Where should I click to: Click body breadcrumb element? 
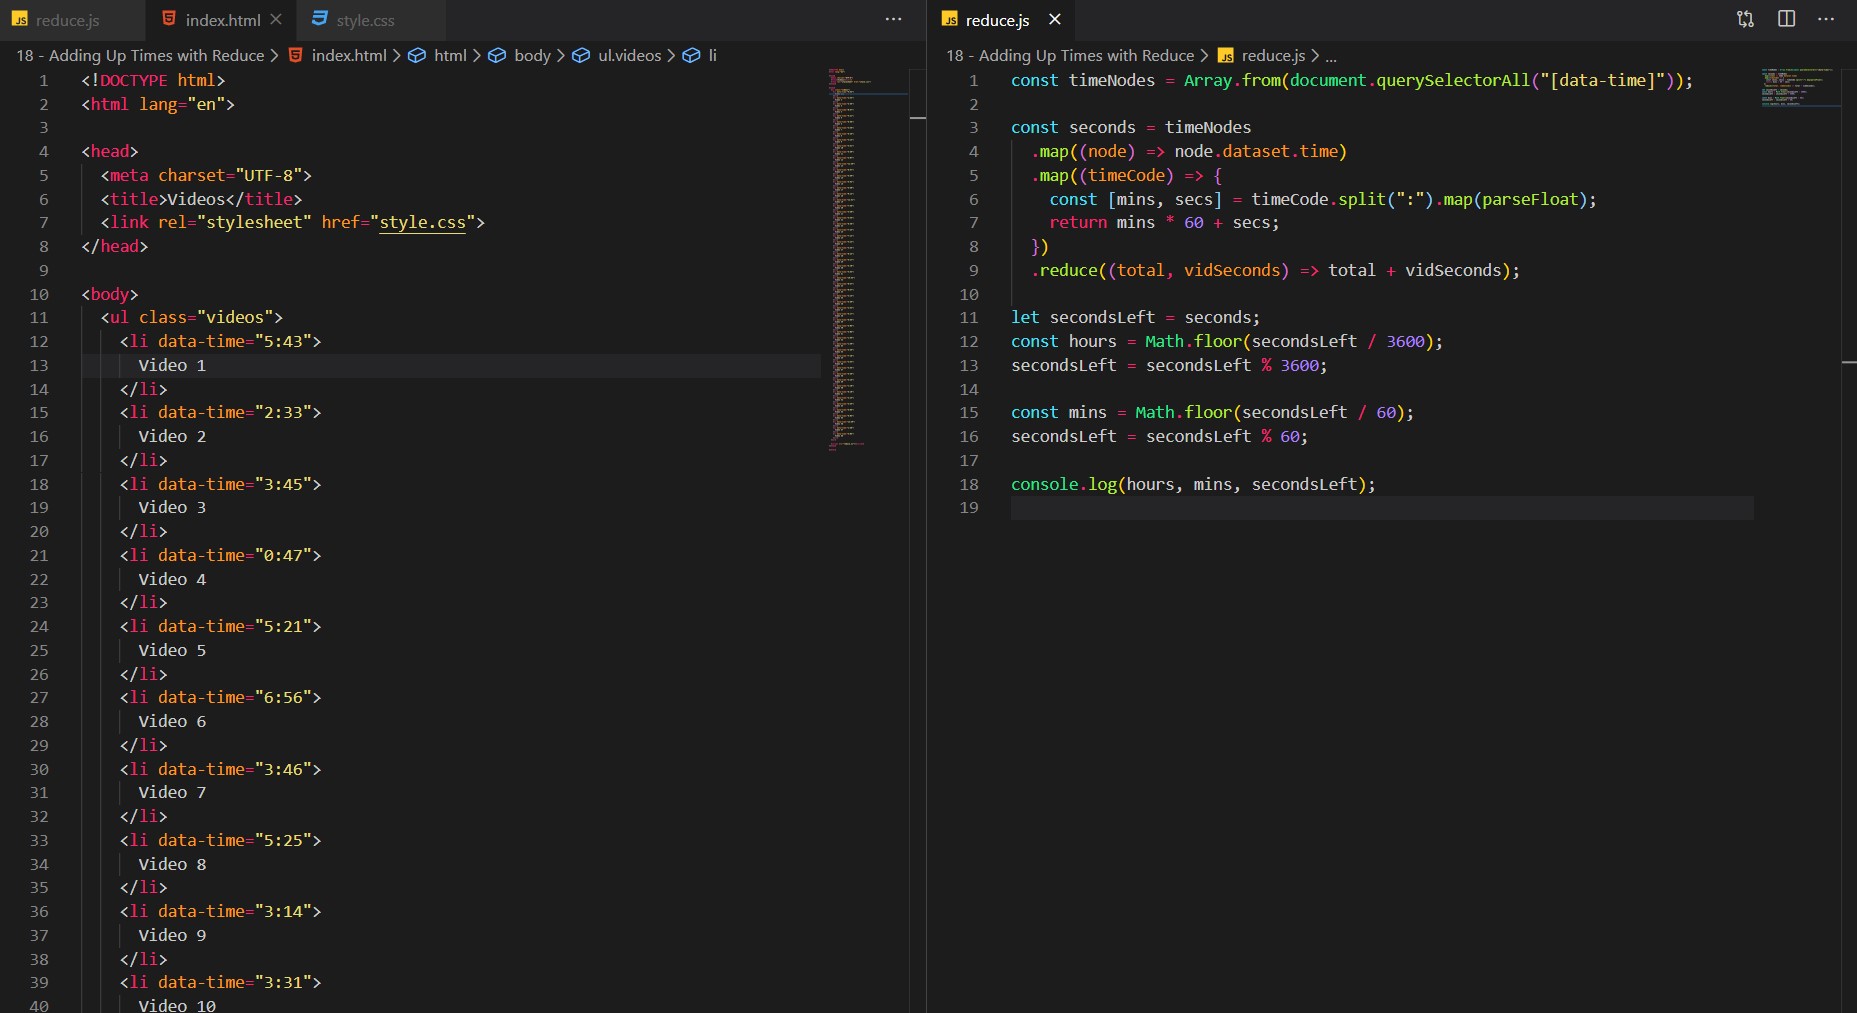[x=532, y=56]
